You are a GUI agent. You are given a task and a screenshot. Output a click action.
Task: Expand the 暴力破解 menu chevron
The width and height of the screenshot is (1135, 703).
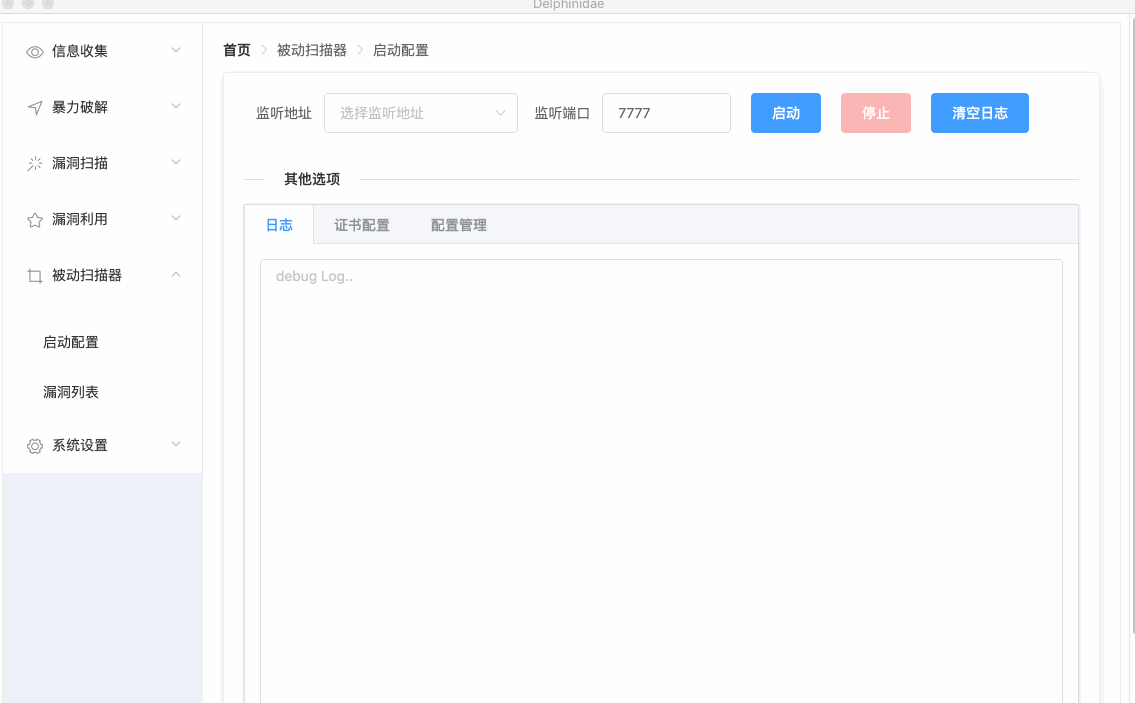click(176, 106)
